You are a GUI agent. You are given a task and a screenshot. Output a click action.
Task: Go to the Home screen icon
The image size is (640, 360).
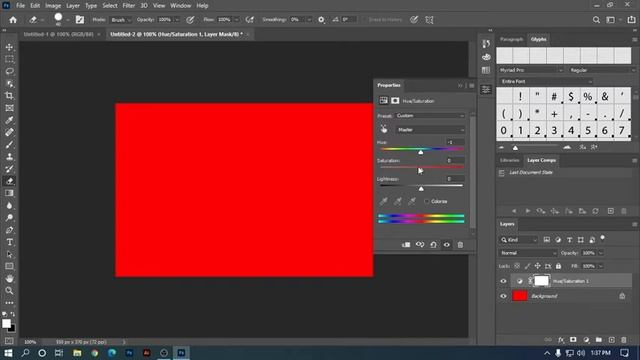(x=13, y=20)
